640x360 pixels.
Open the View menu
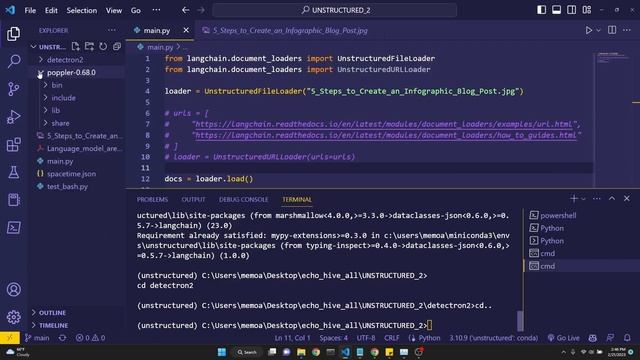pos(113,10)
